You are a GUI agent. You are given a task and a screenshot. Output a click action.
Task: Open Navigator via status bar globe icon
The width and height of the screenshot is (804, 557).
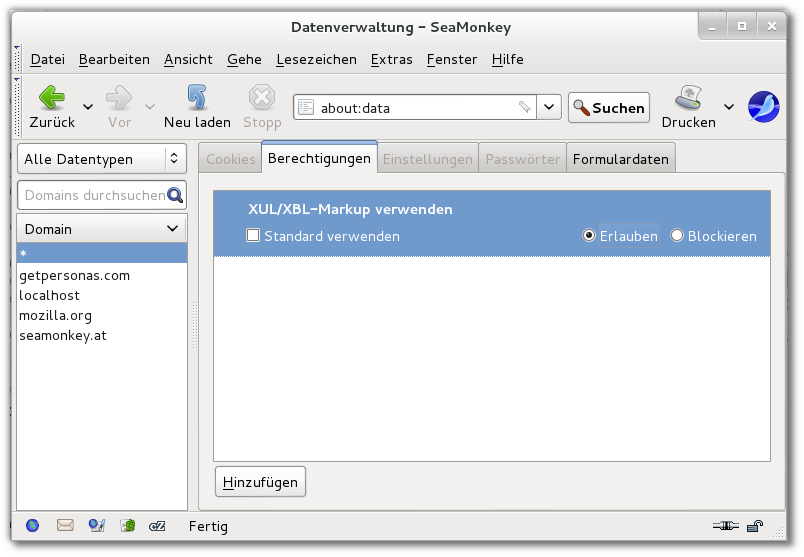32,525
